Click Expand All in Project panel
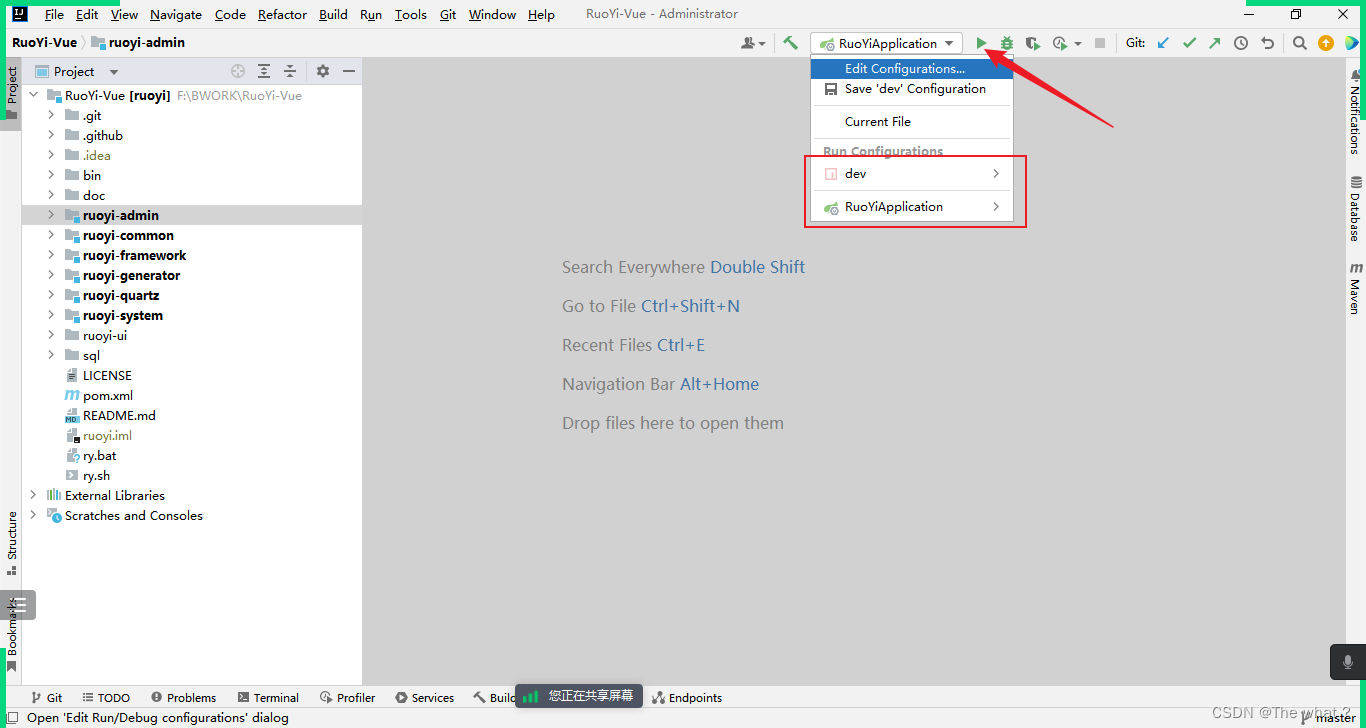The width and height of the screenshot is (1366, 728). pyautogui.click(x=264, y=71)
